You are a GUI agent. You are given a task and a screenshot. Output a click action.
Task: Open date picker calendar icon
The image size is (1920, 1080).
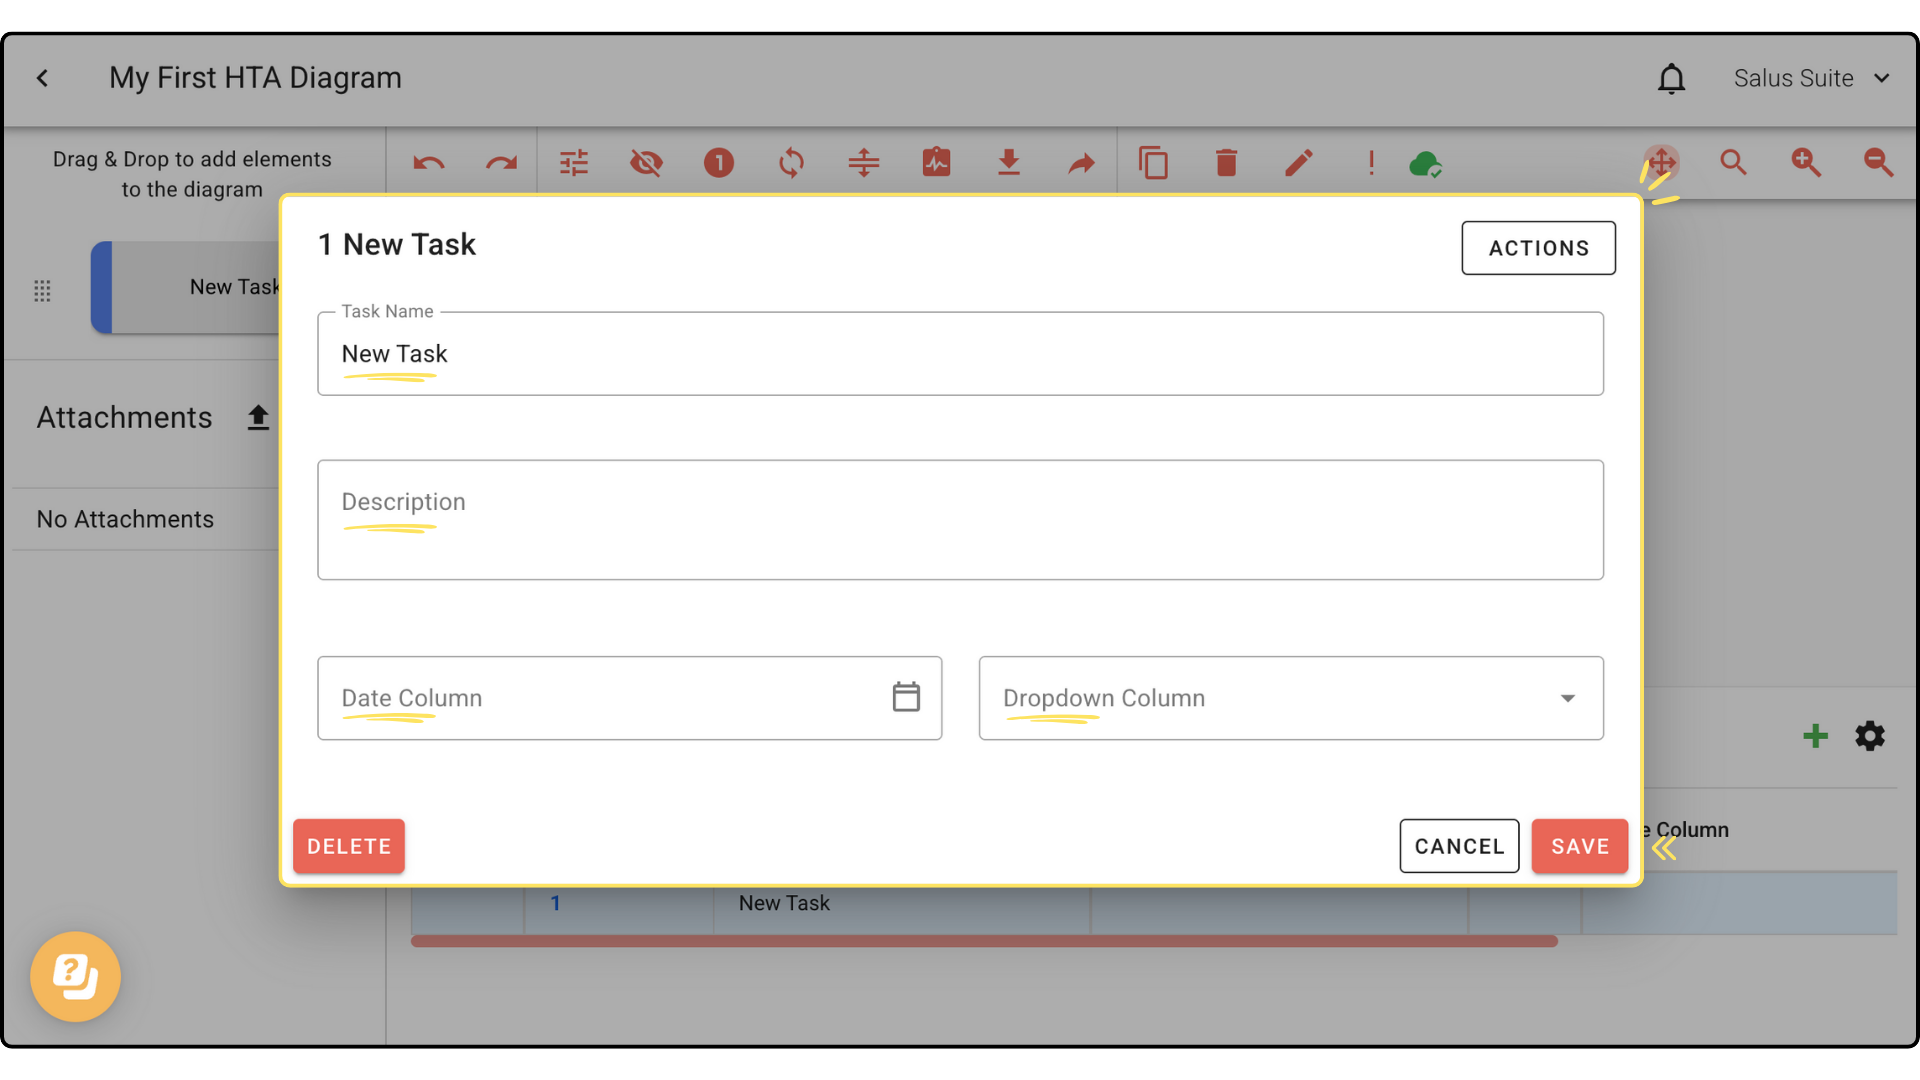pyautogui.click(x=906, y=697)
